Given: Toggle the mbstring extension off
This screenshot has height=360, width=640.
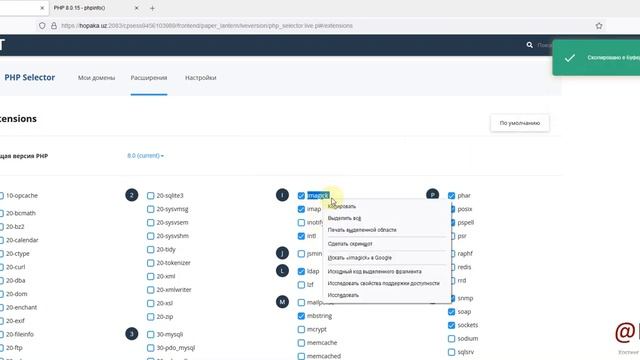Looking at the screenshot, I should 301,316.
